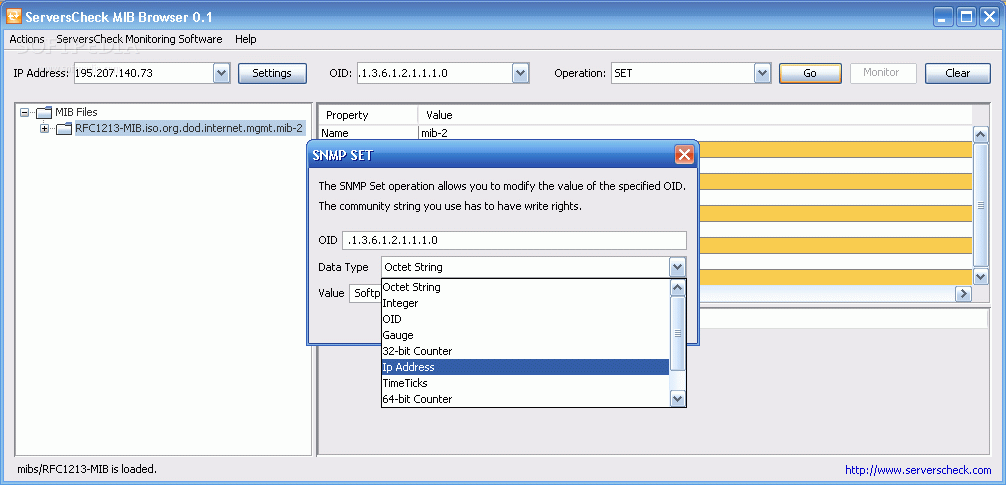Toggle the Data Type dropdown arrow
The height and width of the screenshot is (485, 1006).
pyautogui.click(x=678, y=267)
